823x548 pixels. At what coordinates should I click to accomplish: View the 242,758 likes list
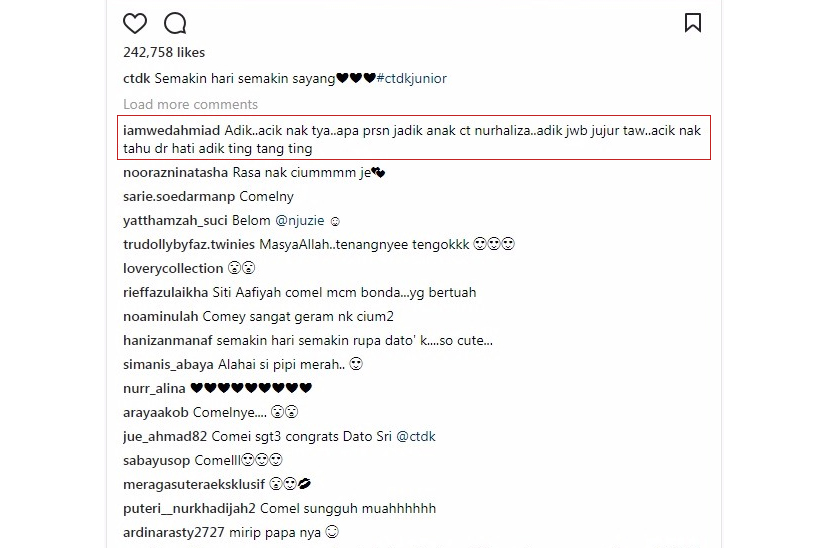[164, 52]
